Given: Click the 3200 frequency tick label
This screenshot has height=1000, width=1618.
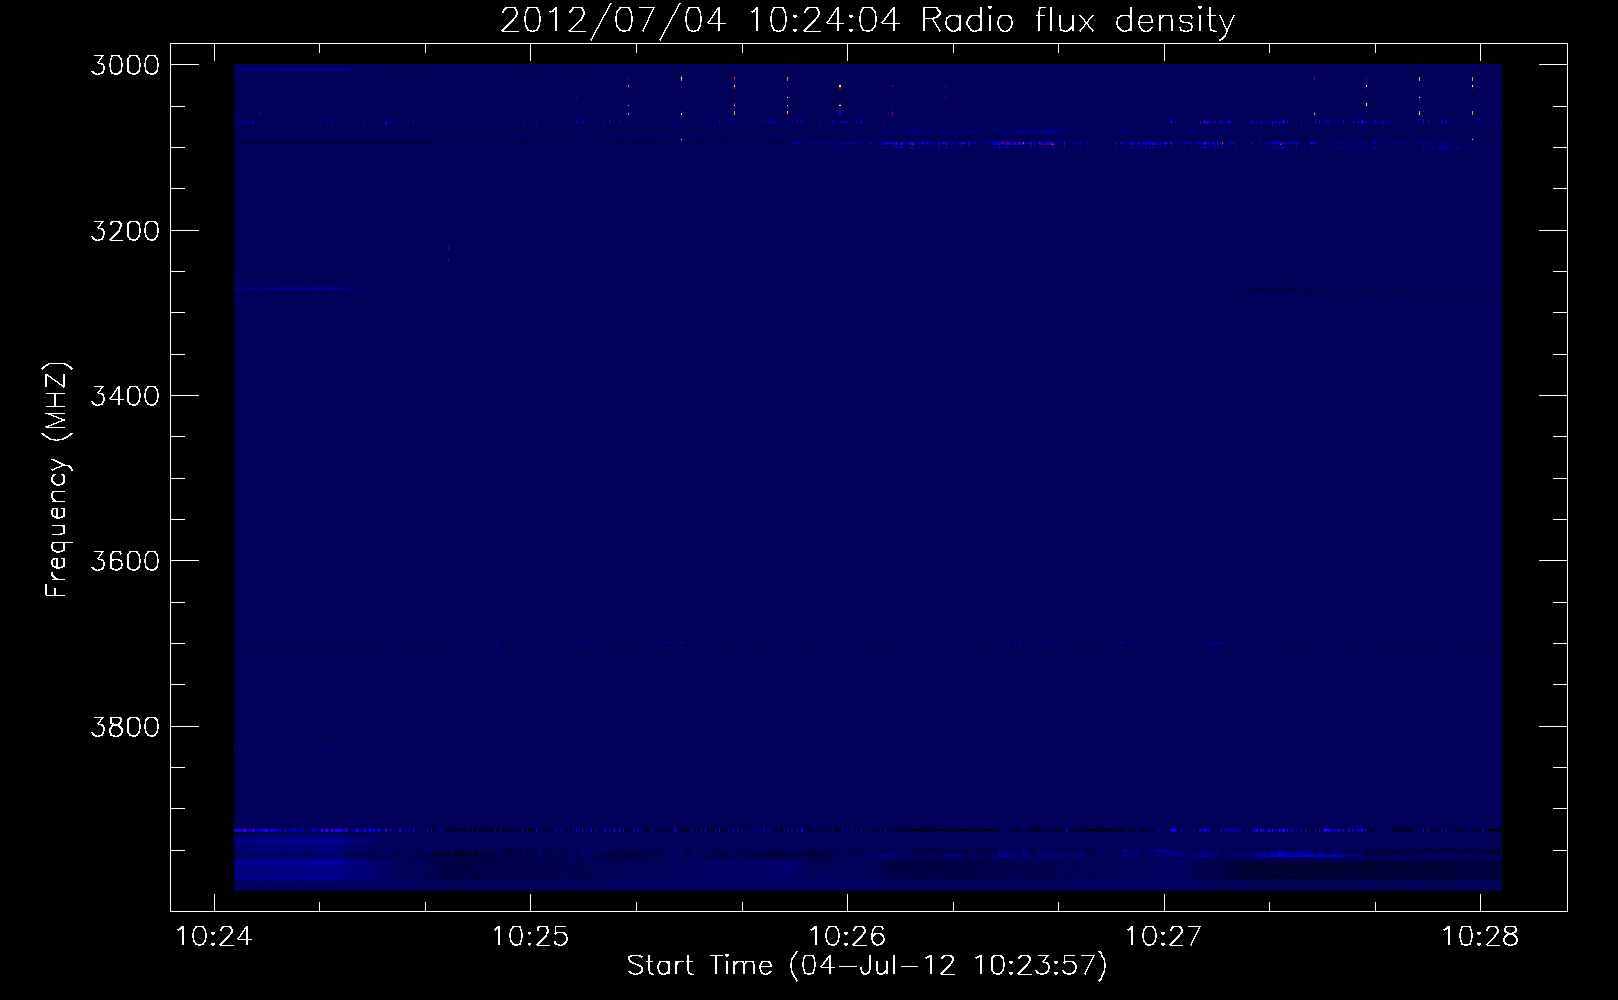Looking at the screenshot, I should coord(125,231).
